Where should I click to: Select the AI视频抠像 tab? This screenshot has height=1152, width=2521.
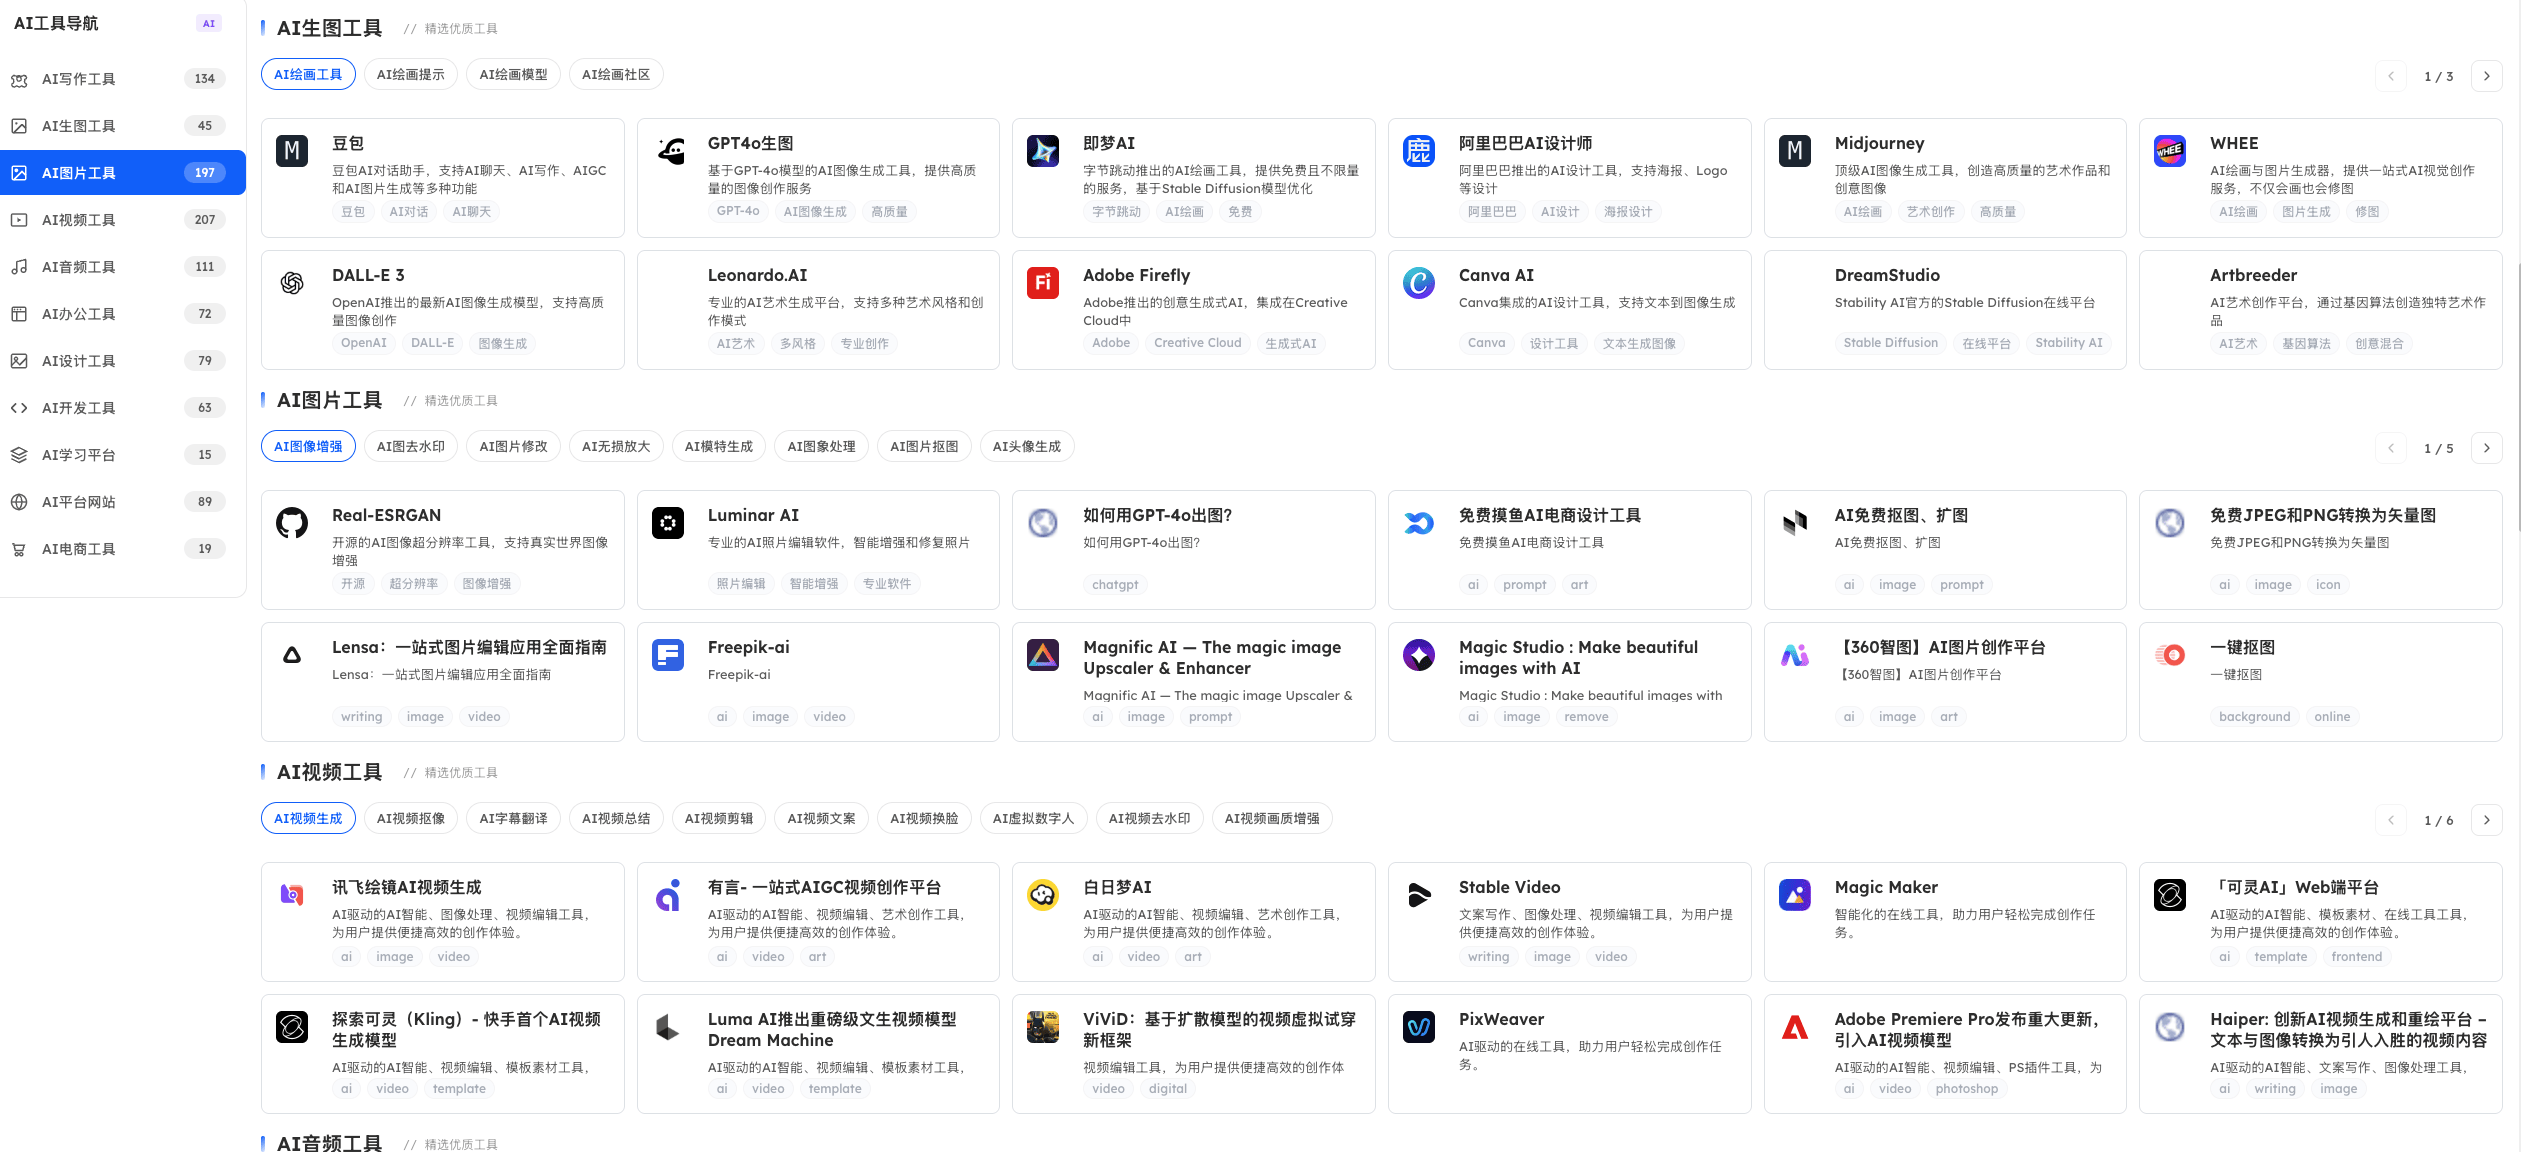click(x=411, y=819)
